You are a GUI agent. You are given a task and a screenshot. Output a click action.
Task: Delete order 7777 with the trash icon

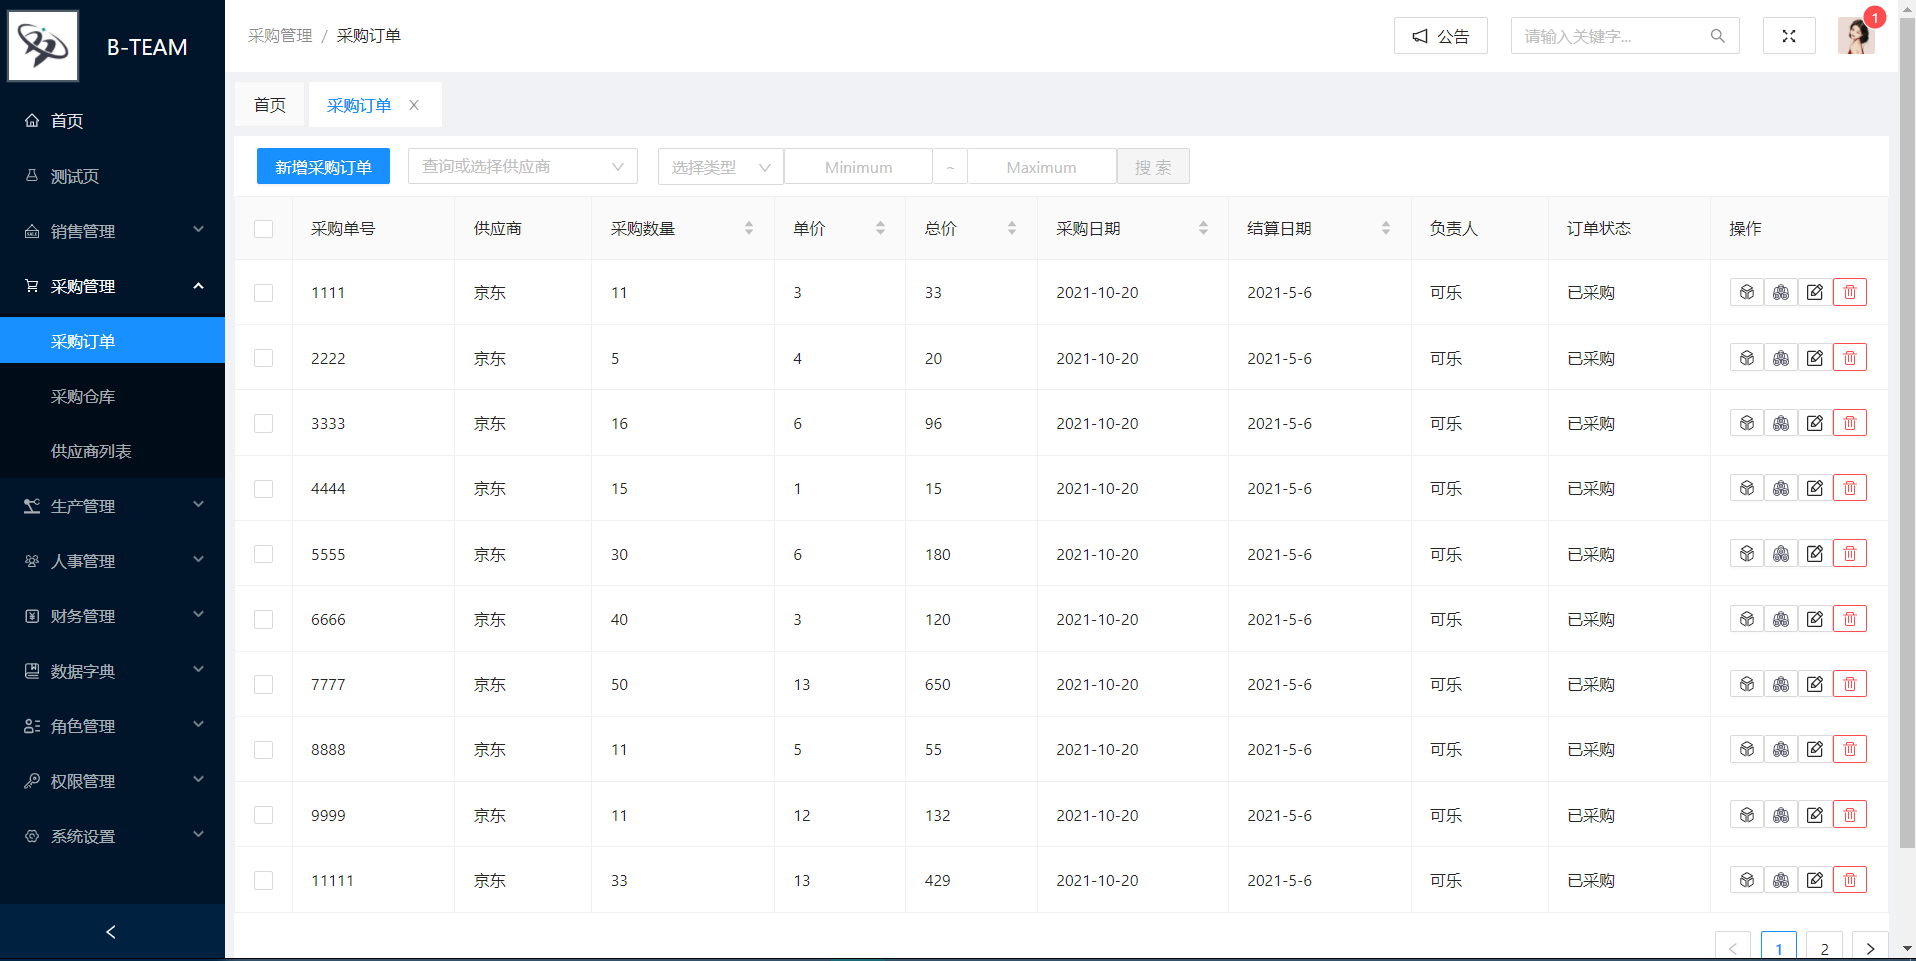(1849, 684)
